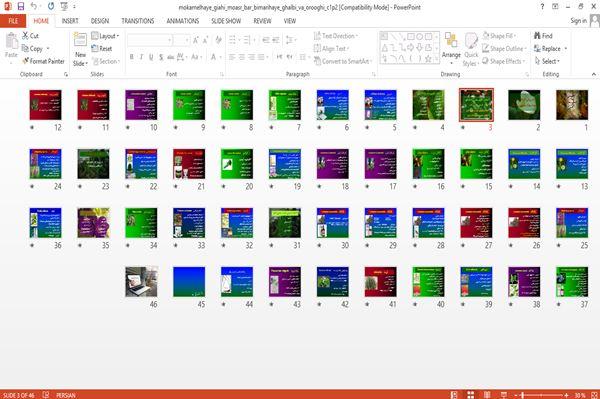
Task: Select the oval shape in Shapes gallery
Action: [x=420, y=37]
